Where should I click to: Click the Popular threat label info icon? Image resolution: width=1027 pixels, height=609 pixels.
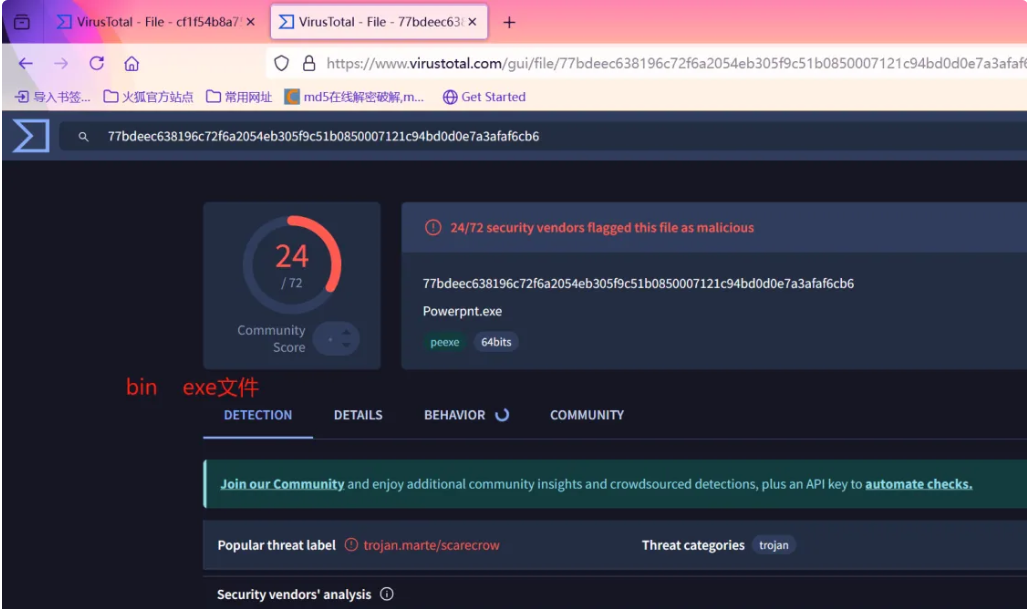pyautogui.click(x=352, y=545)
